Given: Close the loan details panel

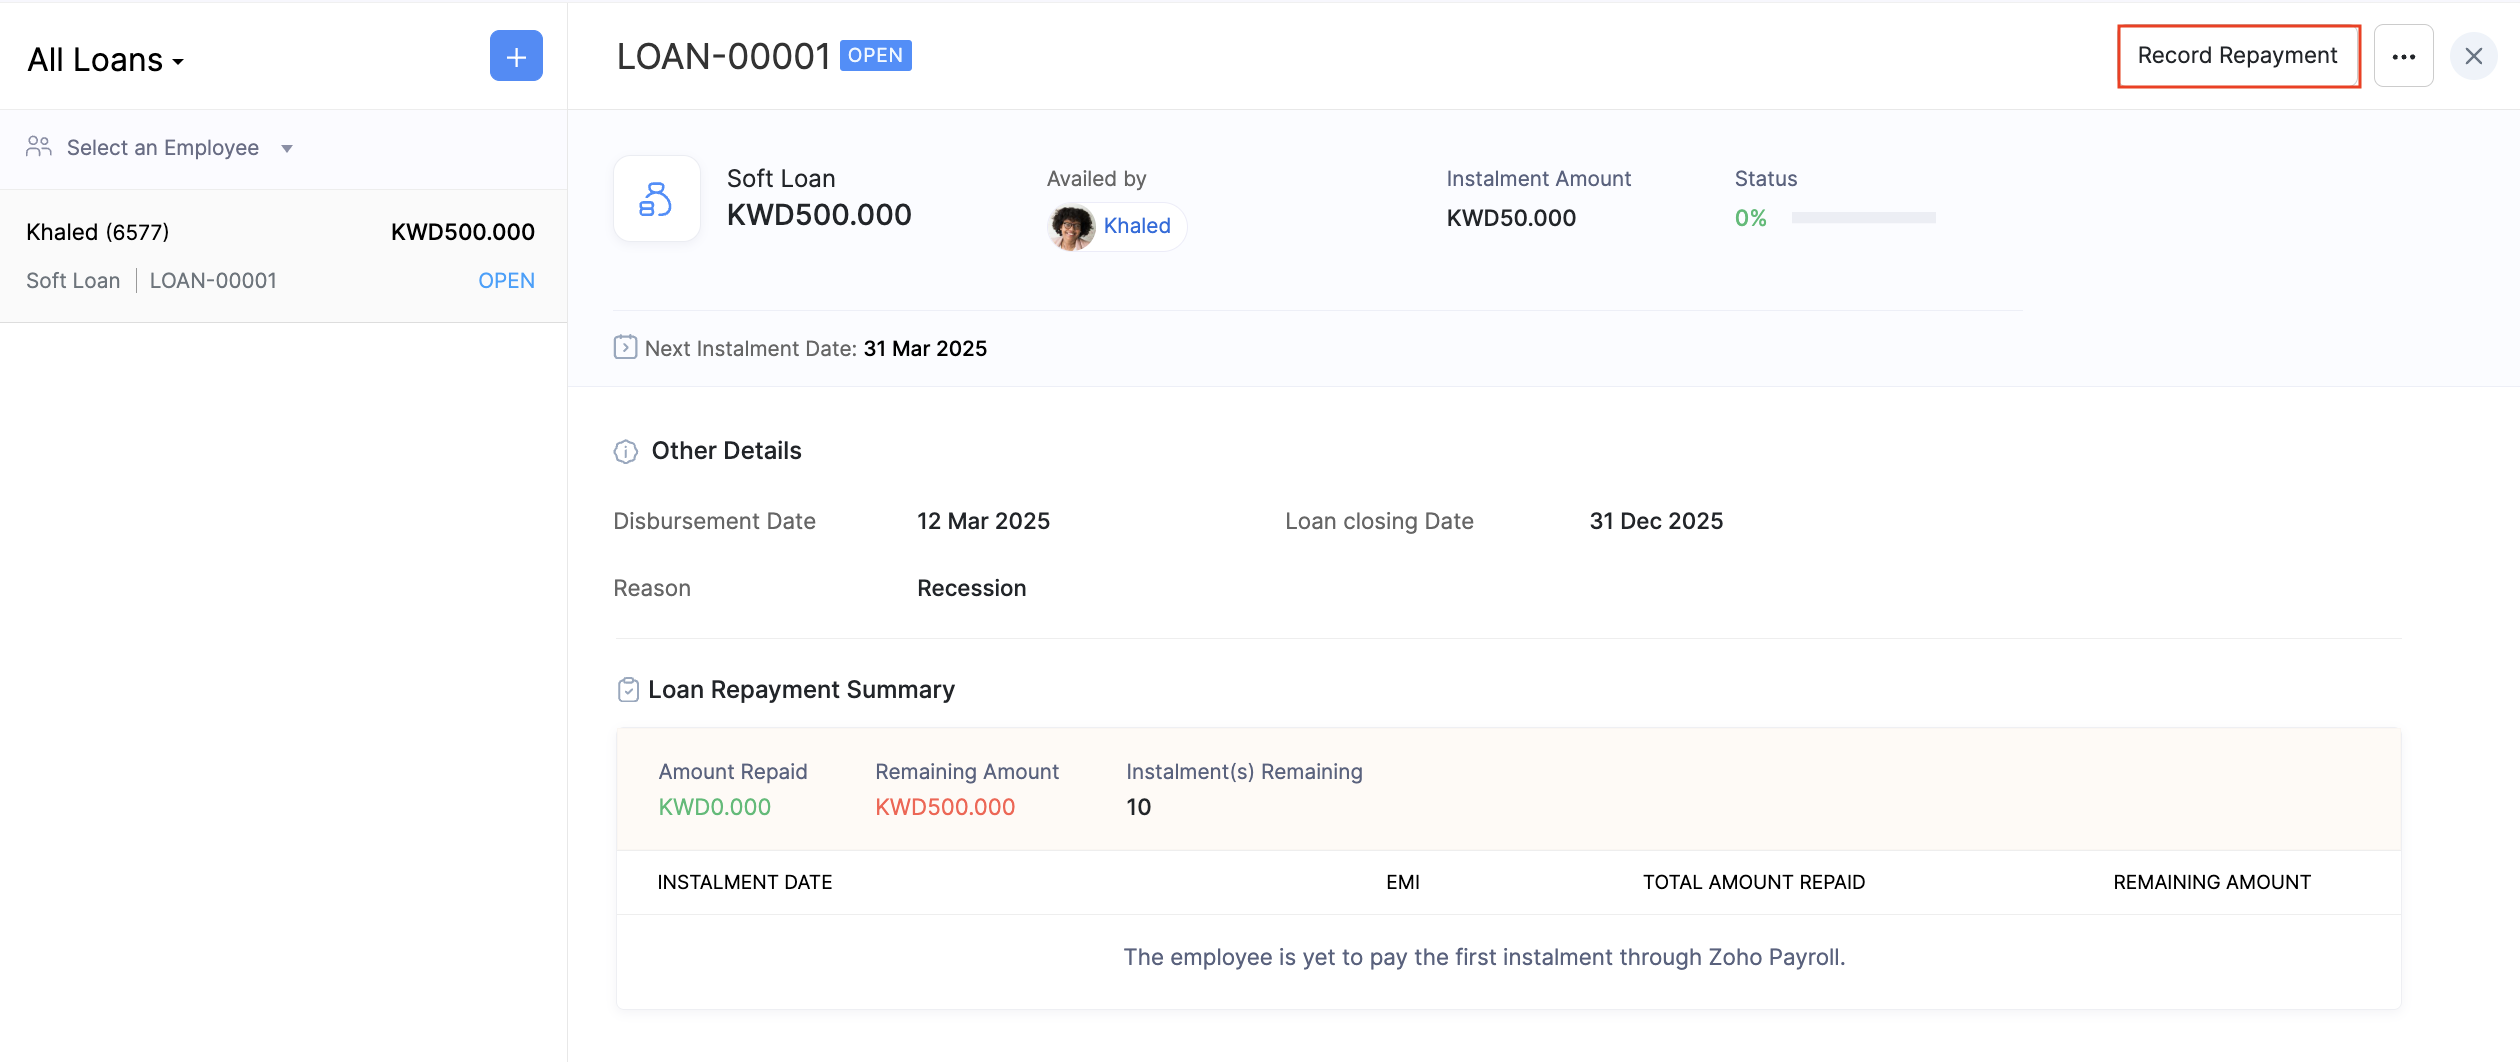Looking at the screenshot, I should pyautogui.click(x=2473, y=56).
